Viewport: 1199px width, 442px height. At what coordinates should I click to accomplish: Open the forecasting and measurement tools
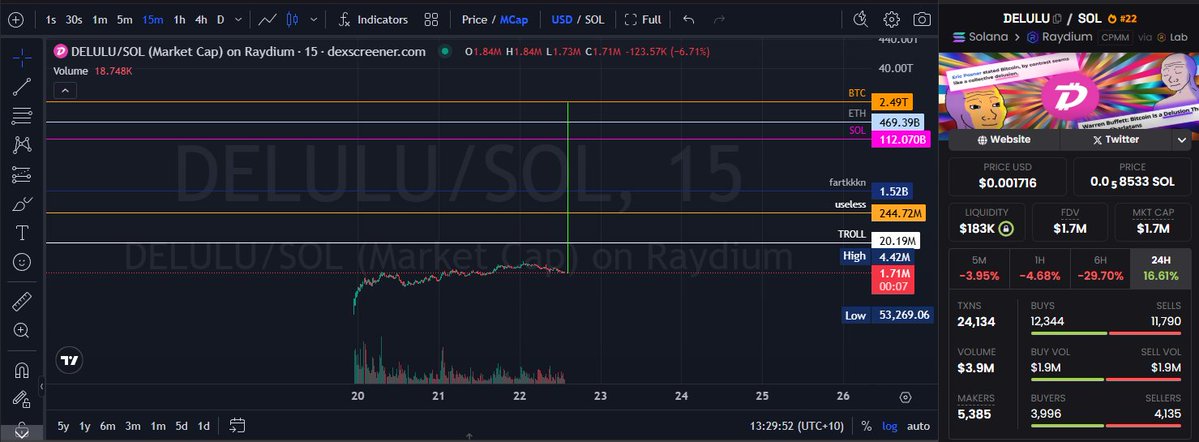[22, 174]
